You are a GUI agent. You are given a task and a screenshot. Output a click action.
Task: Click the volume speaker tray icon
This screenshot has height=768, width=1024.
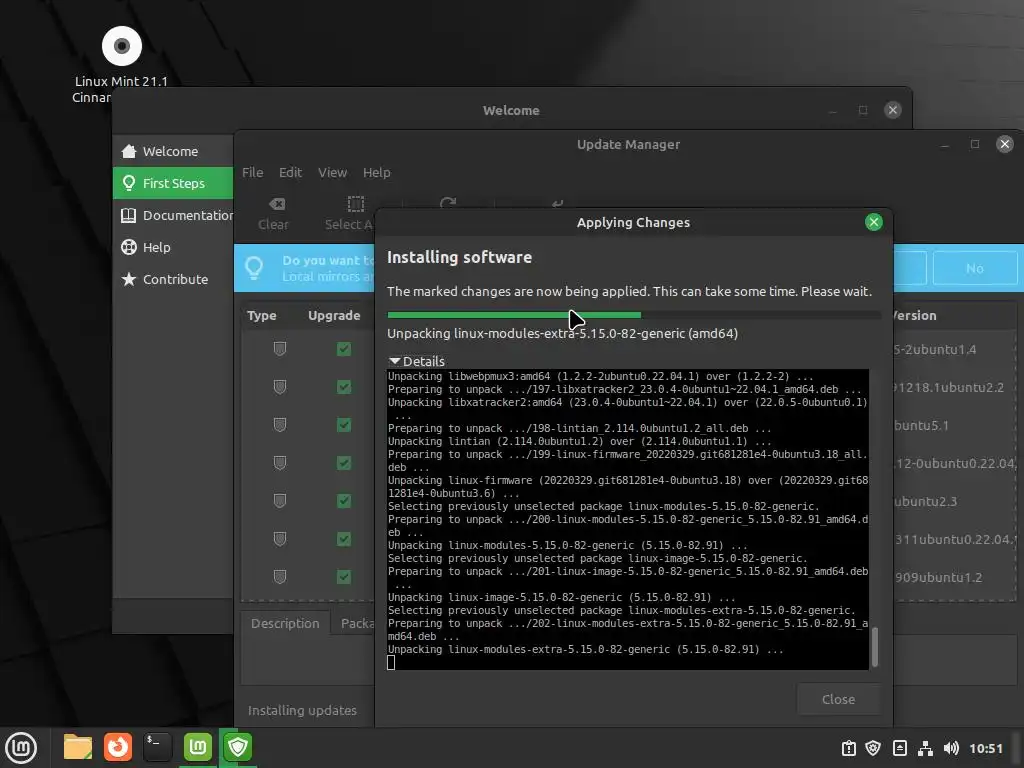(951, 748)
